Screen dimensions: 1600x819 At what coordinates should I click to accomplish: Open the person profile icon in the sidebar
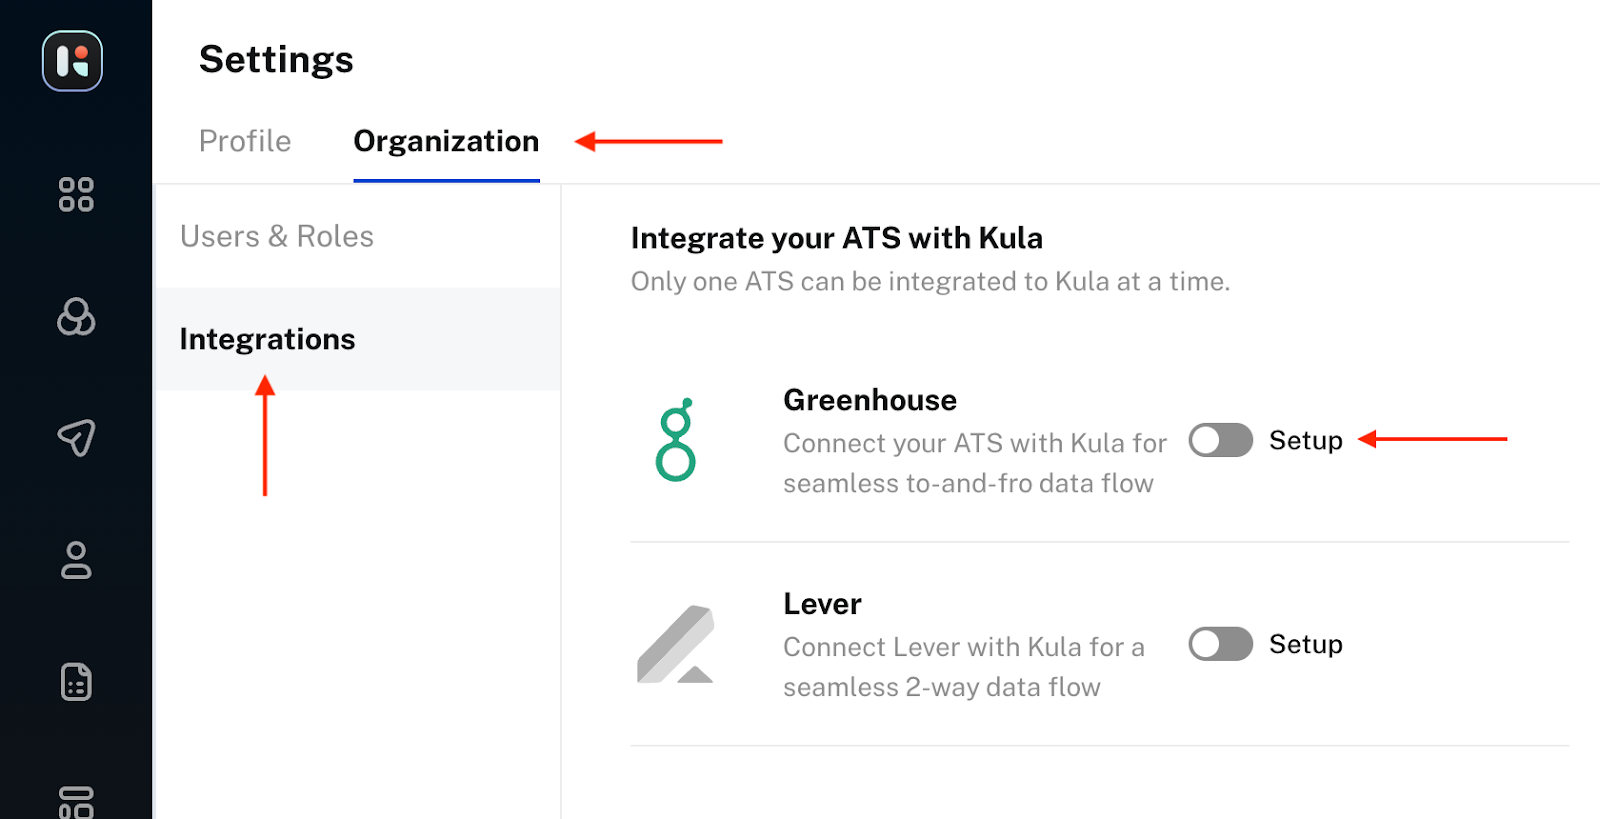point(76,561)
